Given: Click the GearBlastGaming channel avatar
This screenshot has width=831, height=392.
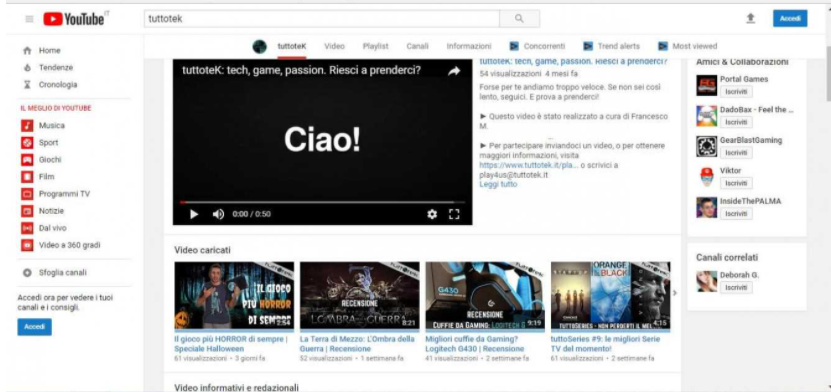Looking at the screenshot, I should pyautogui.click(x=706, y=147).
